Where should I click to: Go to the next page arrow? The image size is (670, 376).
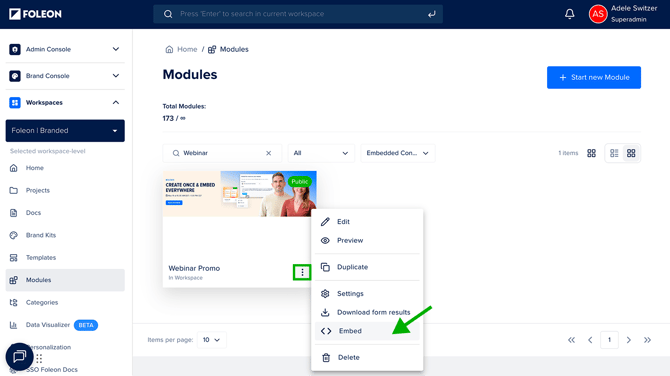click(x=629, y=340)
